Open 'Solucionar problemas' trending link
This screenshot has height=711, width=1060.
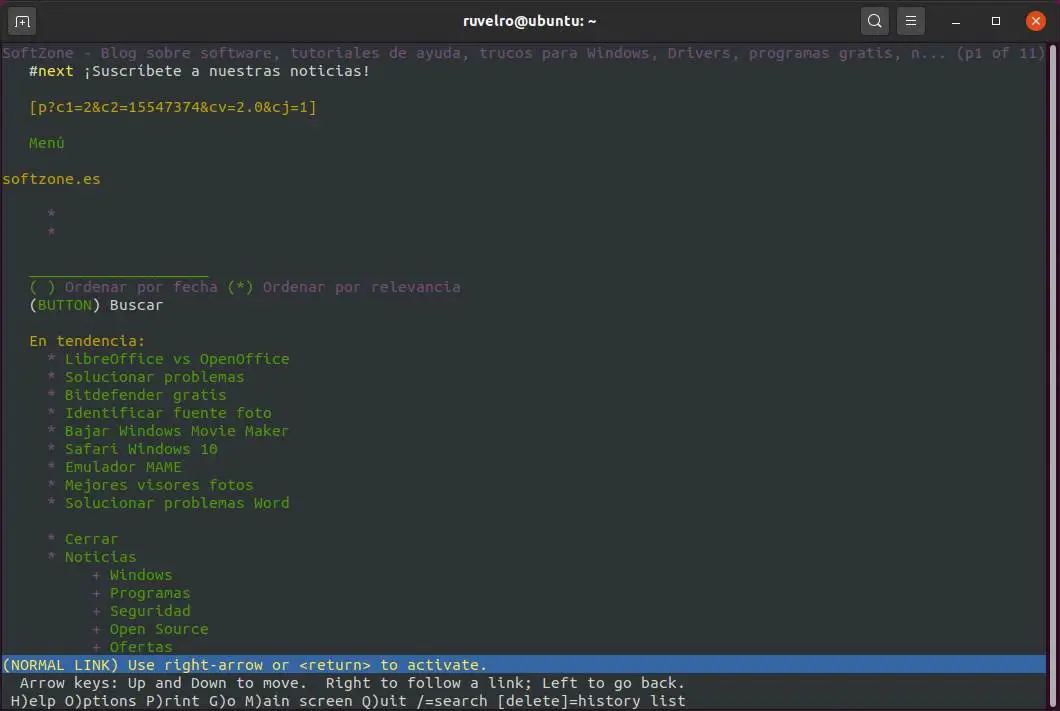155,377
